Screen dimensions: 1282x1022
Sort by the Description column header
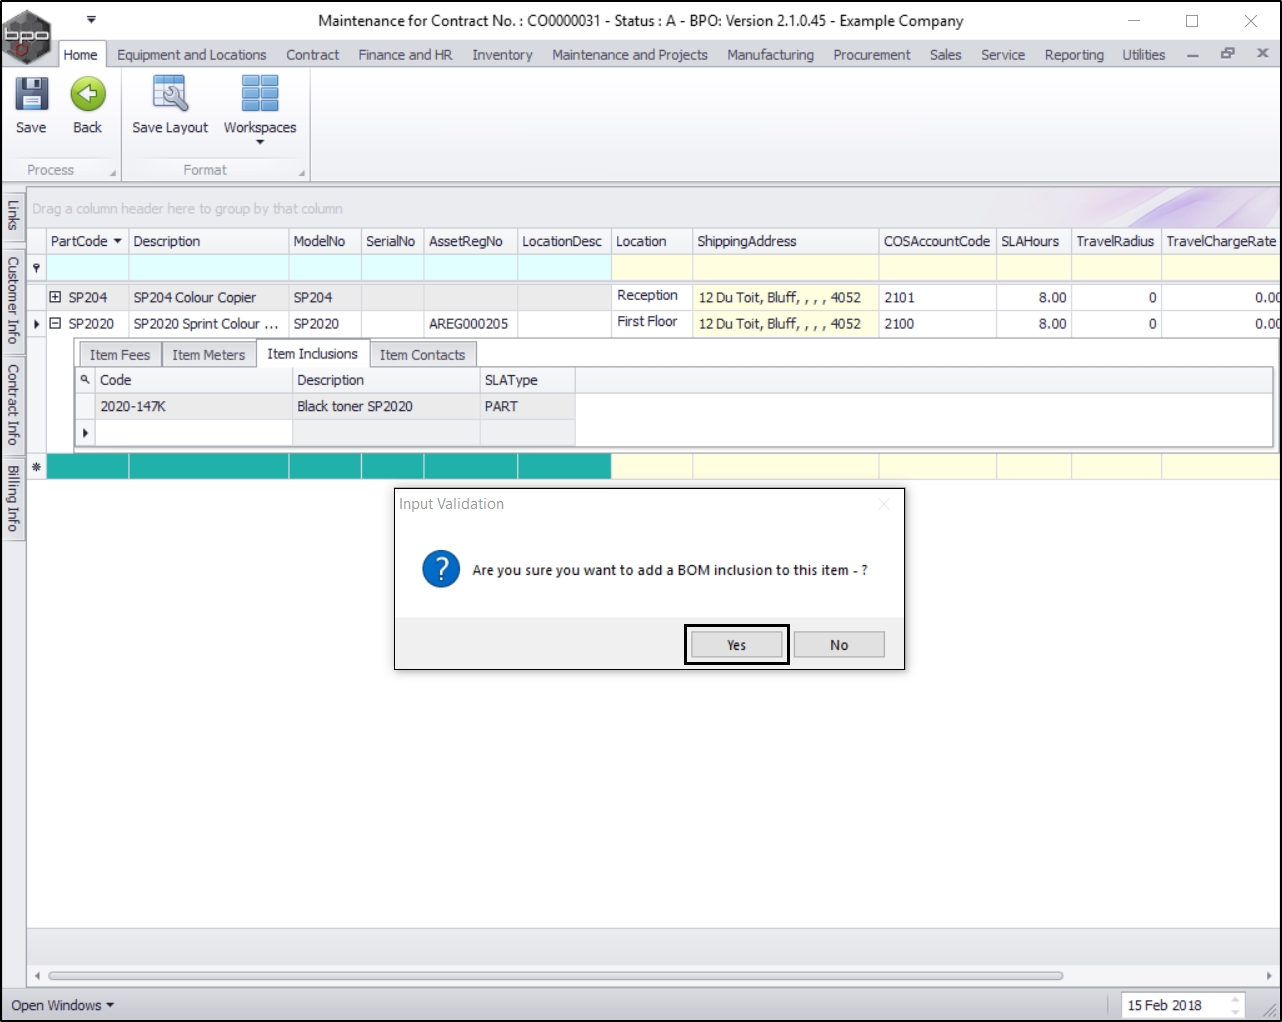point(208,241)
